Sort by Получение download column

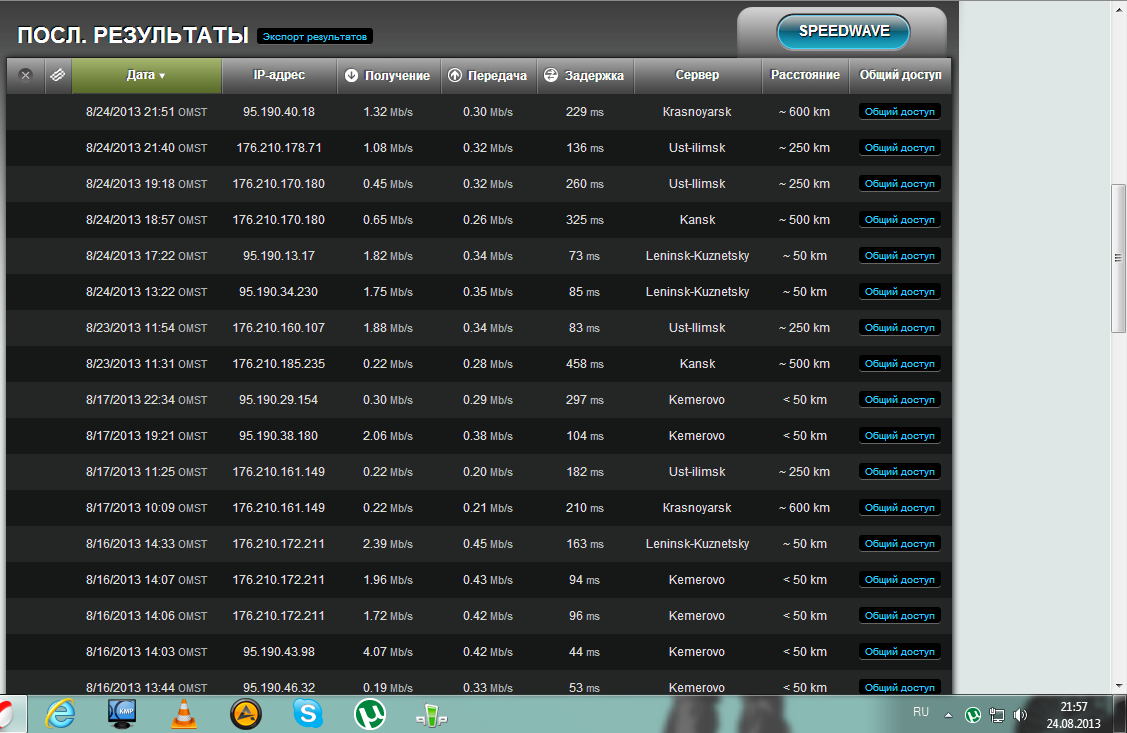click(387, 75)
